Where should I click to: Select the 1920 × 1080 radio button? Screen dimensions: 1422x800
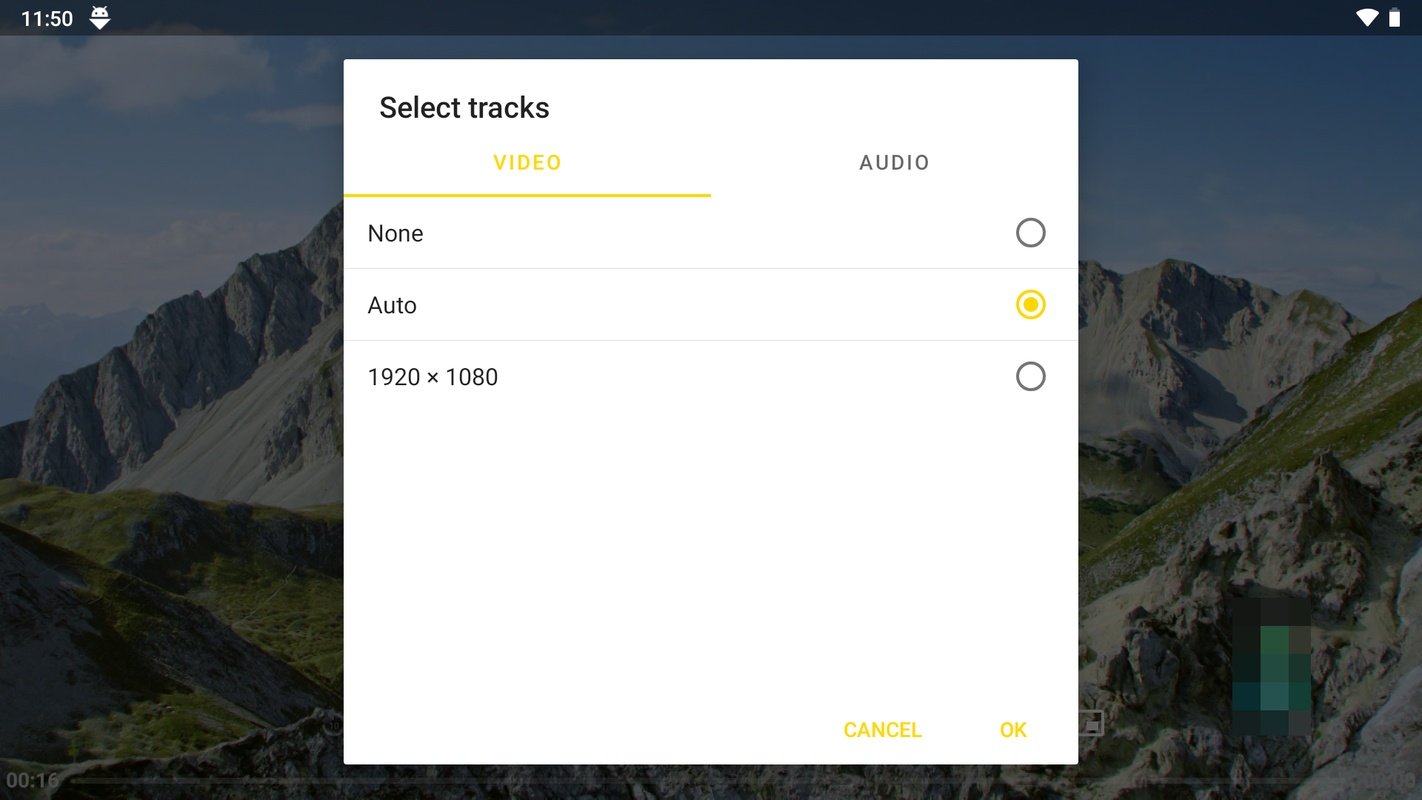tap(1030, 377)
